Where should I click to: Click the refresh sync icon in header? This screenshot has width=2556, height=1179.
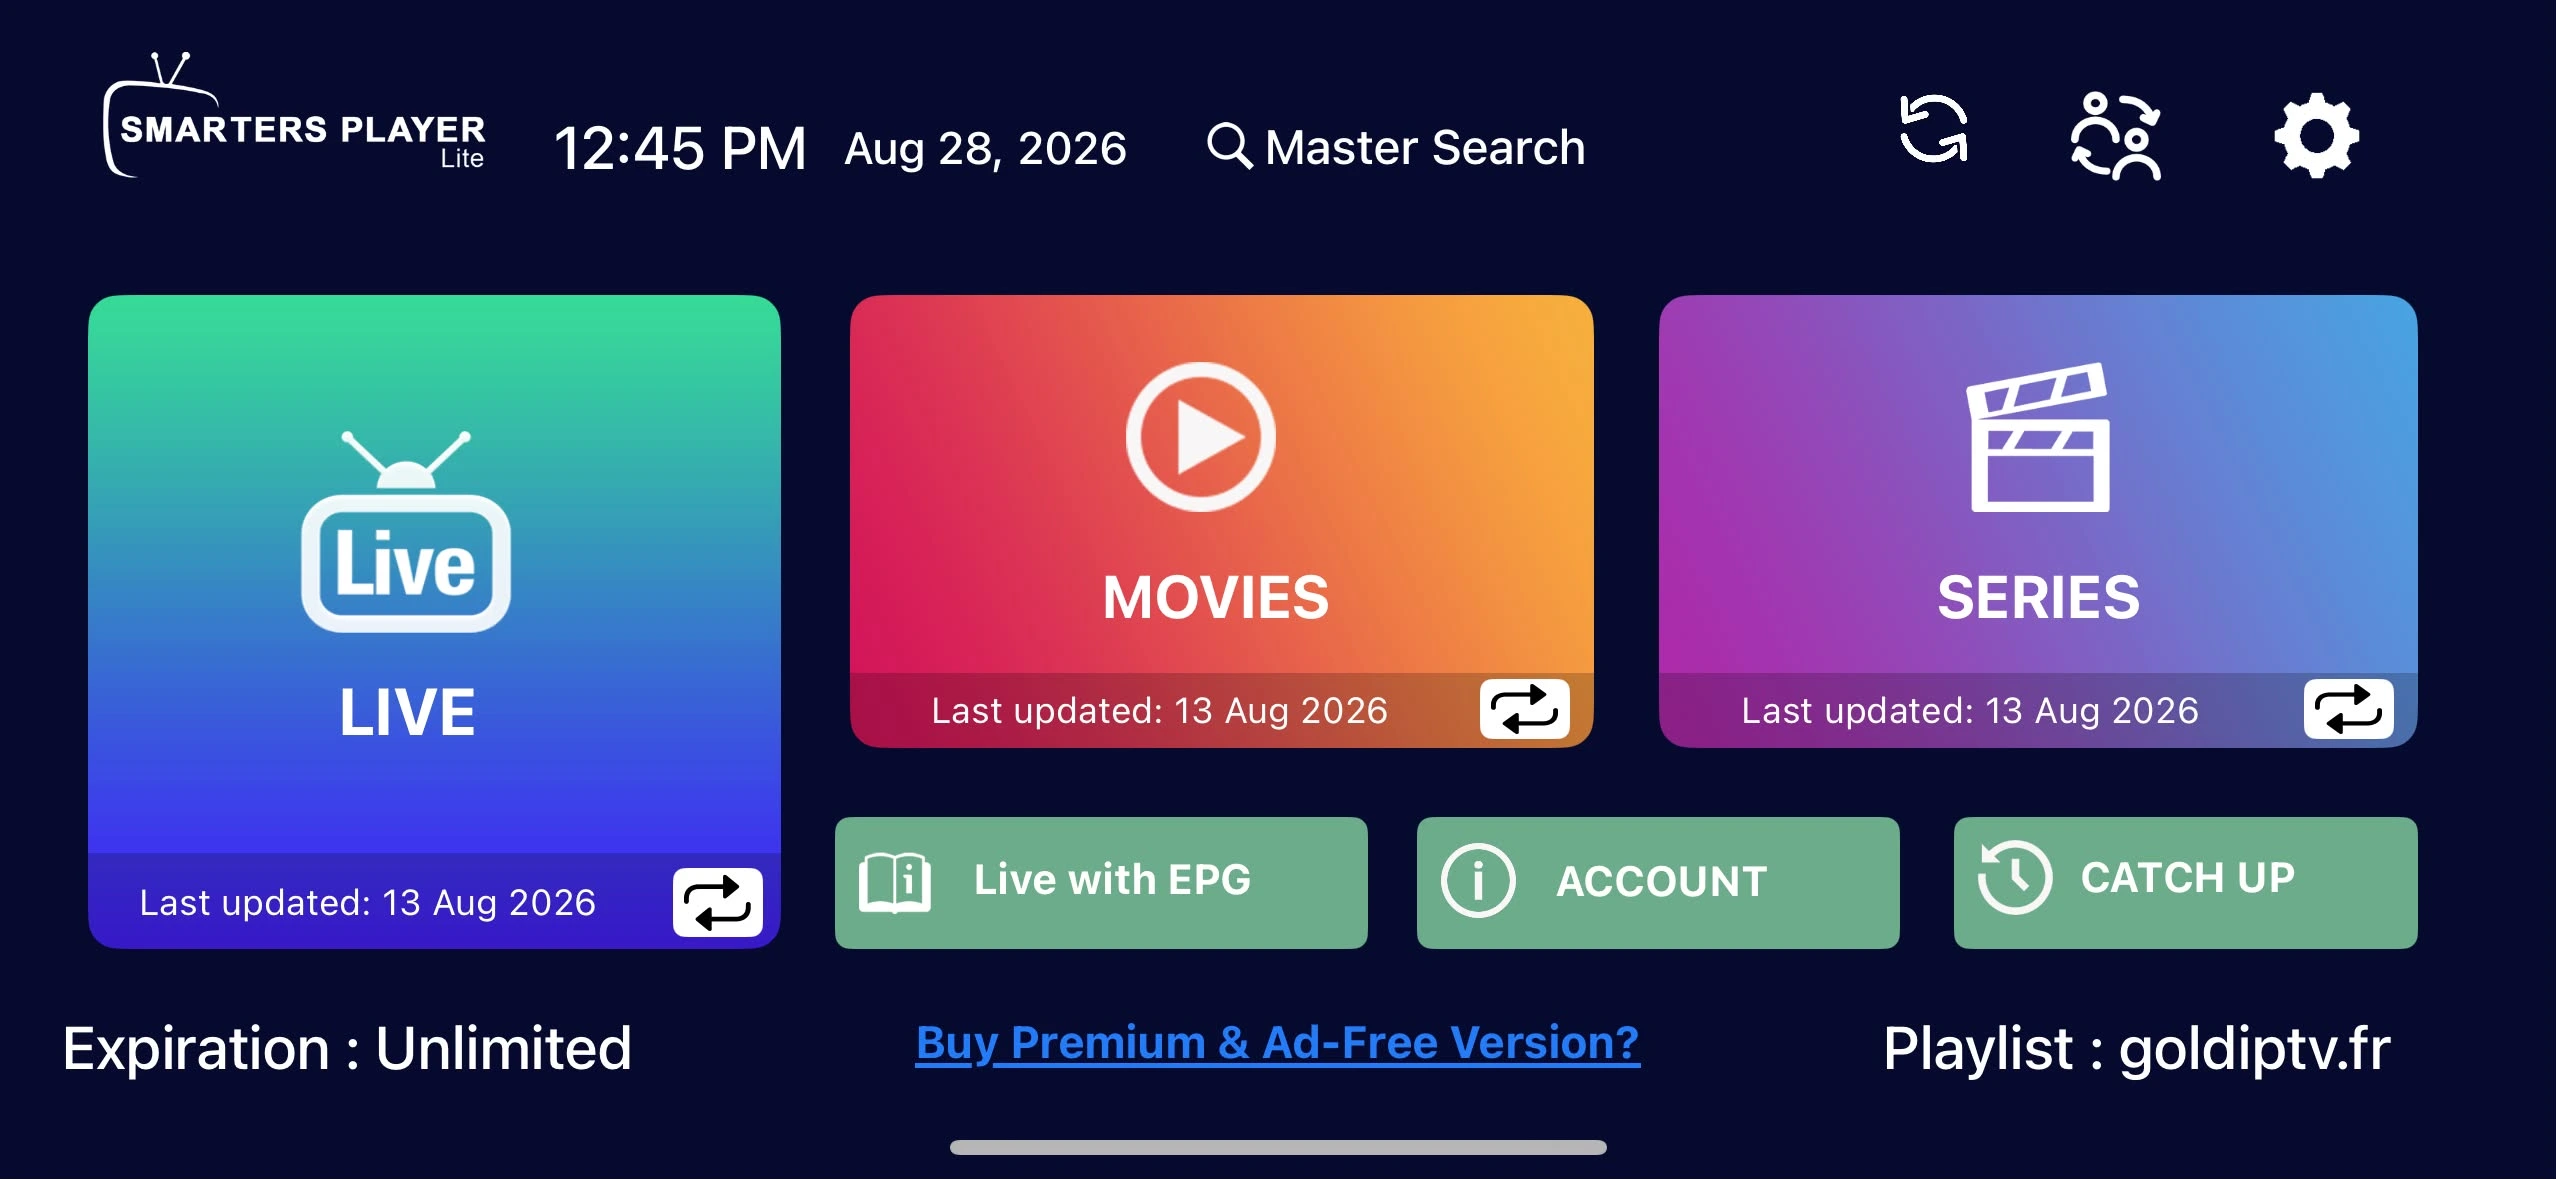click(x=1933, y=129)
